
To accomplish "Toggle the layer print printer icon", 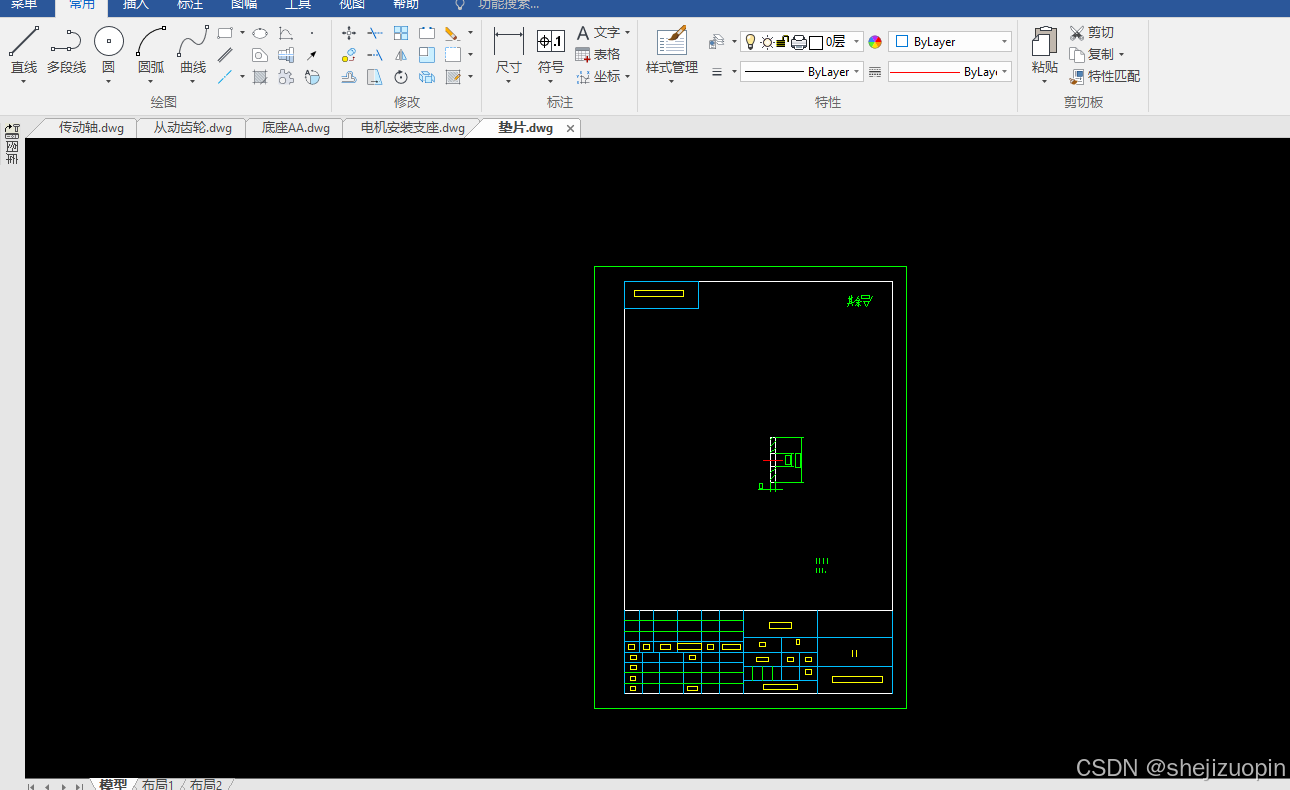I will [x=799, y=42].
